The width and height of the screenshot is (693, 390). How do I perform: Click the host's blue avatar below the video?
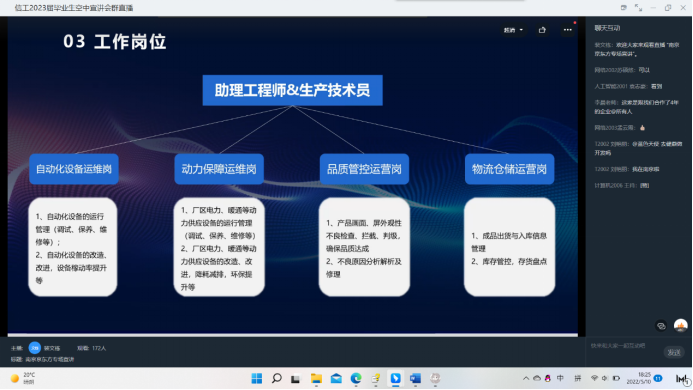click(x=34, y=348)
